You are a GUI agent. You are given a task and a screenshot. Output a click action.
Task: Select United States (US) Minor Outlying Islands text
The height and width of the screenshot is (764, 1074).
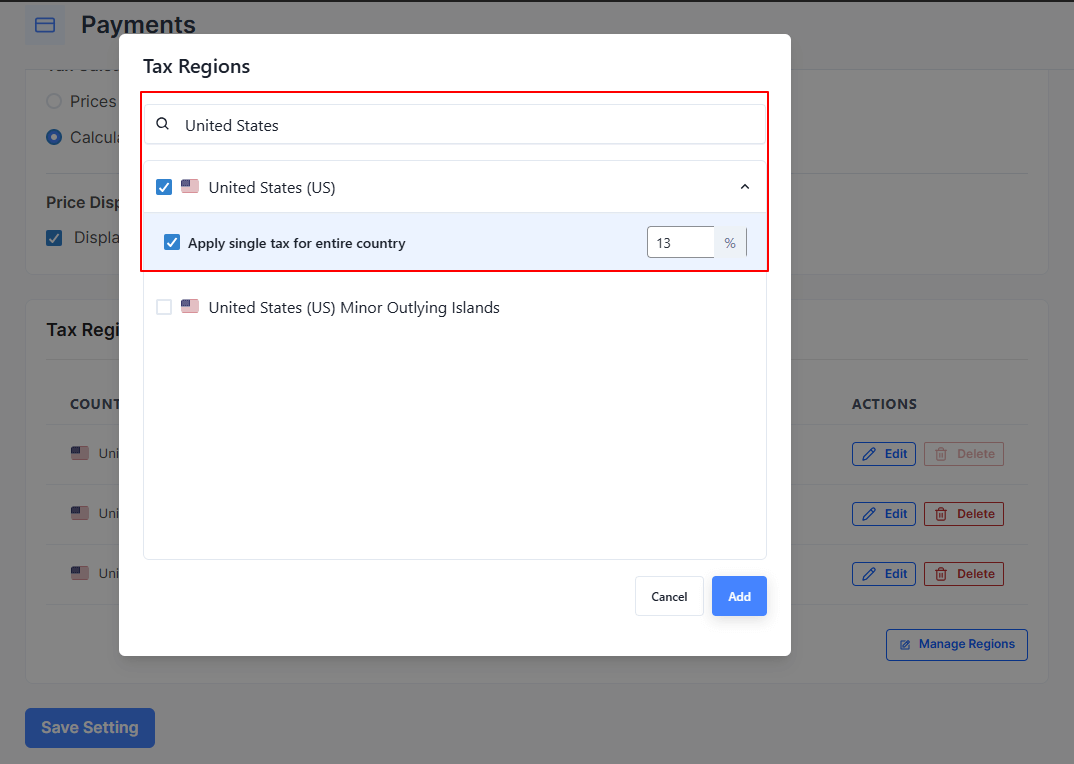[x=354, y=308]
